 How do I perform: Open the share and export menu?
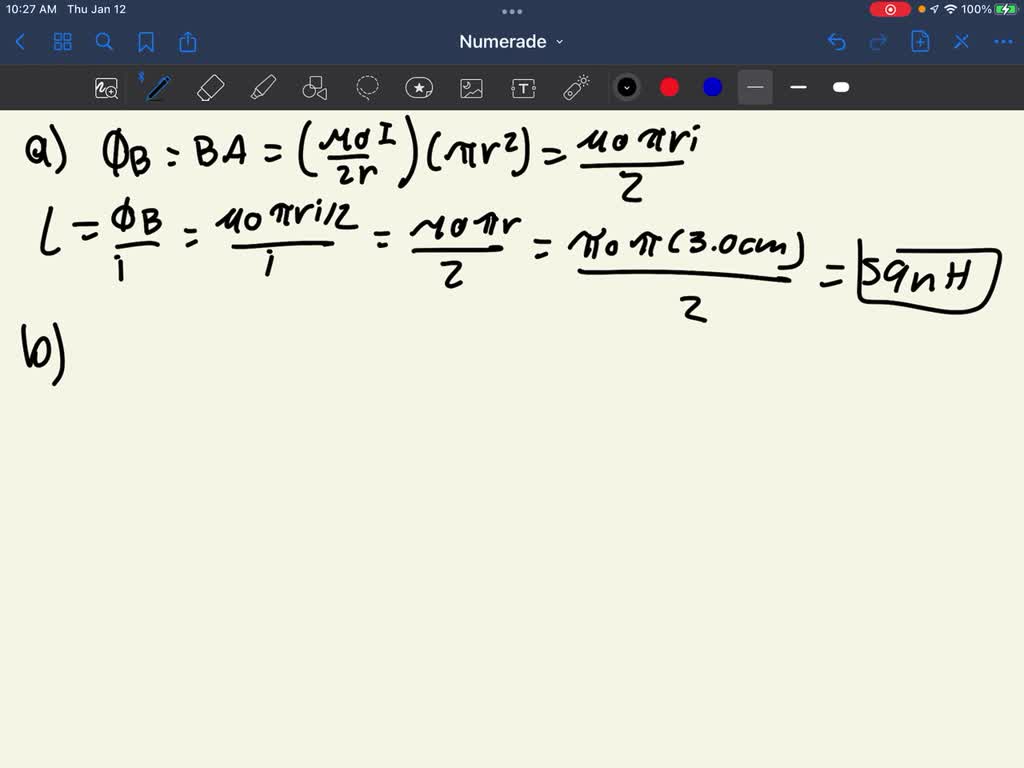point(188,42)
